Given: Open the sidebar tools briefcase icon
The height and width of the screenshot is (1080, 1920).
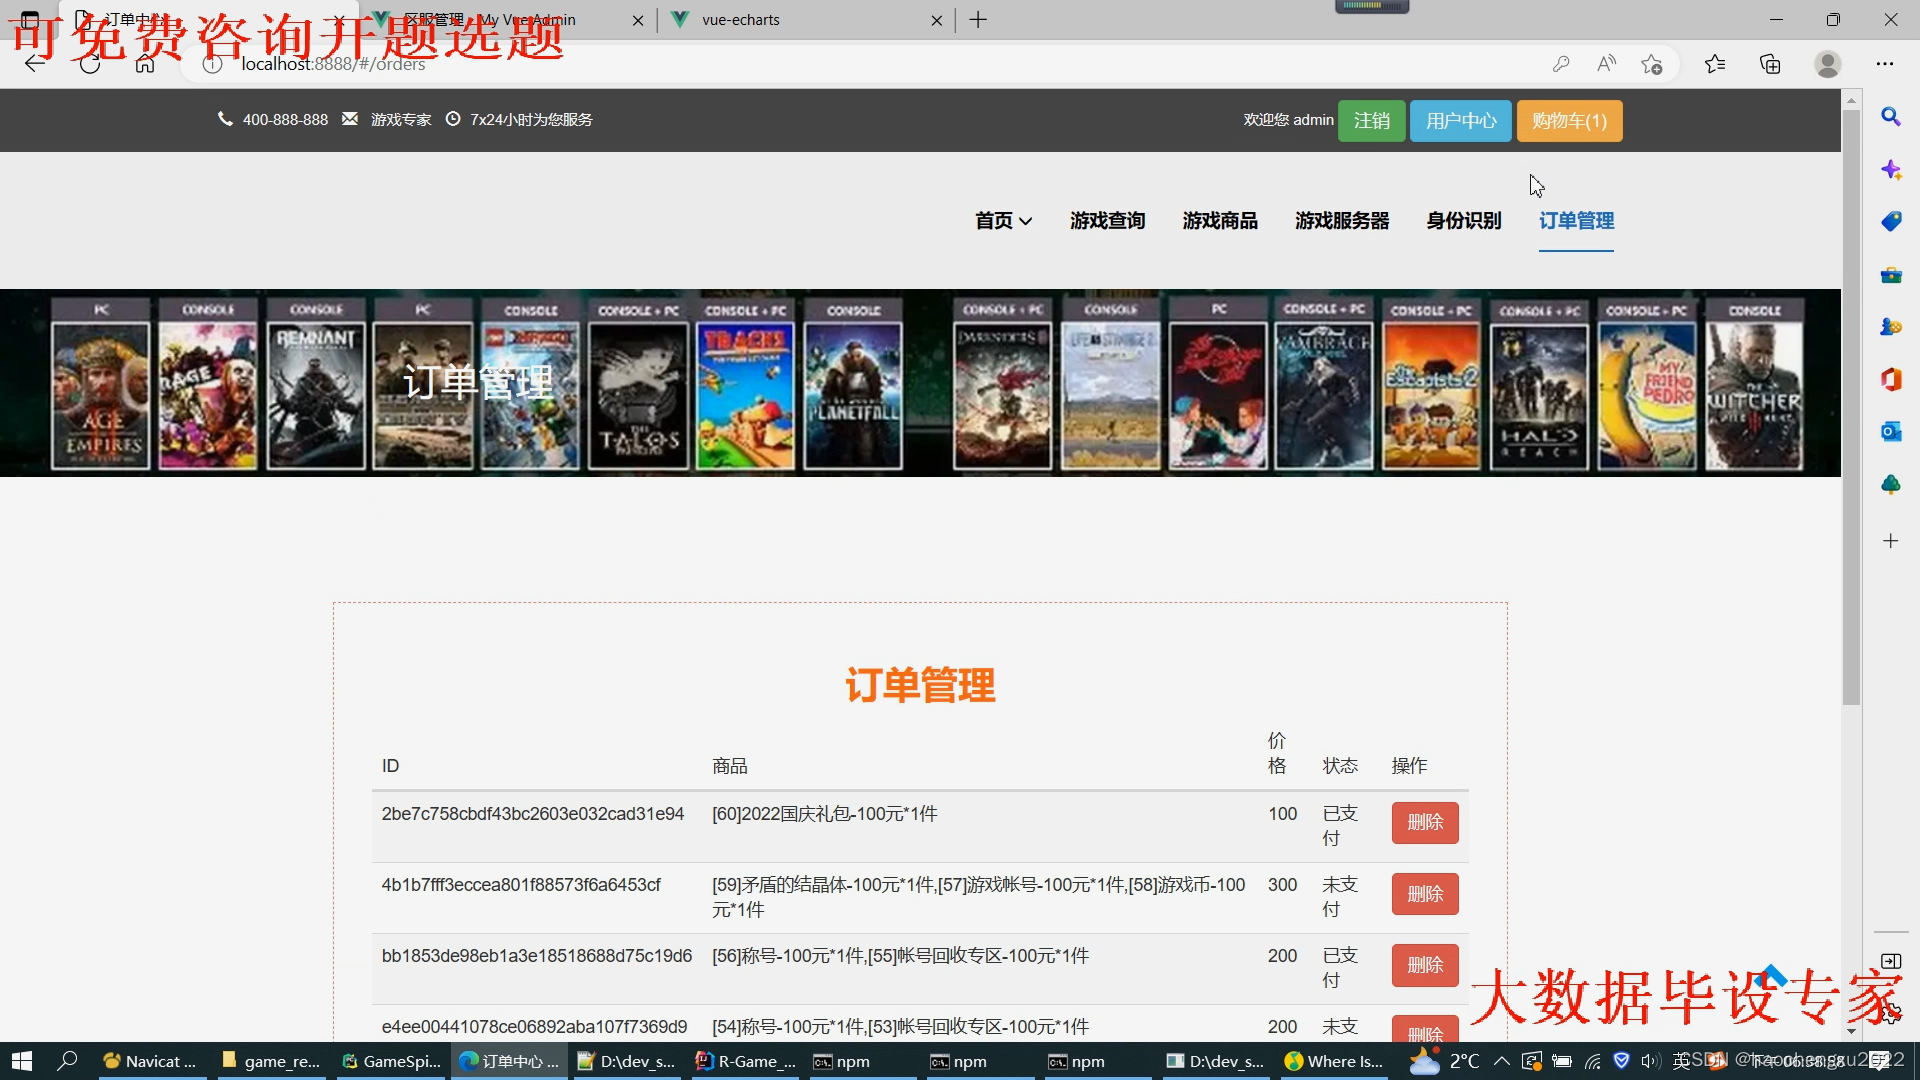Looking at the screenshot, I should pyautogui.click(x=1890, y=275).
